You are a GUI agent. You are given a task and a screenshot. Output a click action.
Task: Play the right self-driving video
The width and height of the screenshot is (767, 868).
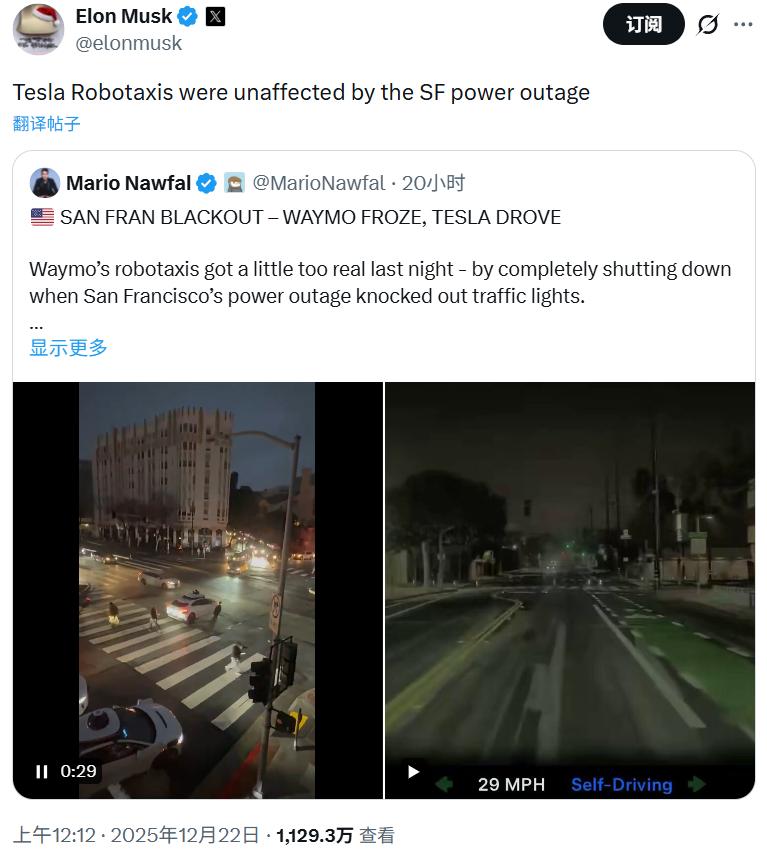tap(413, 771)
